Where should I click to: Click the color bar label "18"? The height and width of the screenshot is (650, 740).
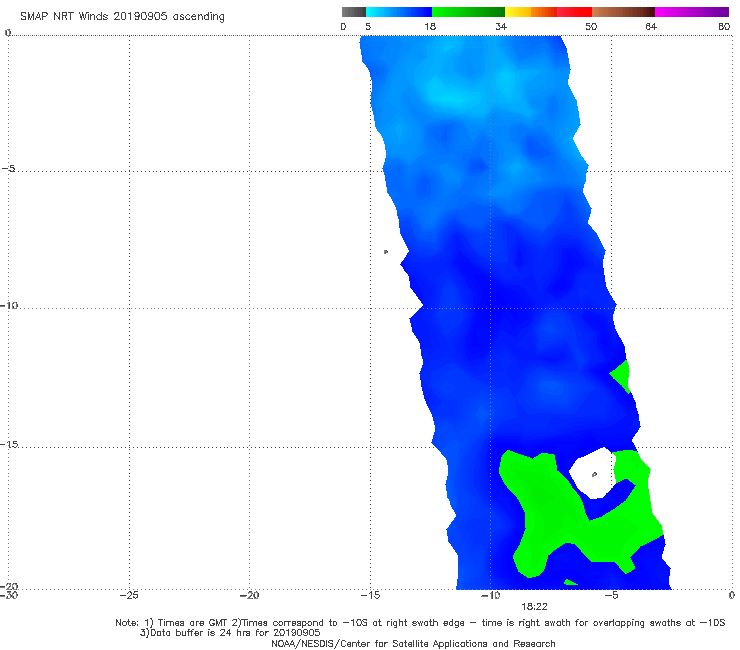(430, 26)
